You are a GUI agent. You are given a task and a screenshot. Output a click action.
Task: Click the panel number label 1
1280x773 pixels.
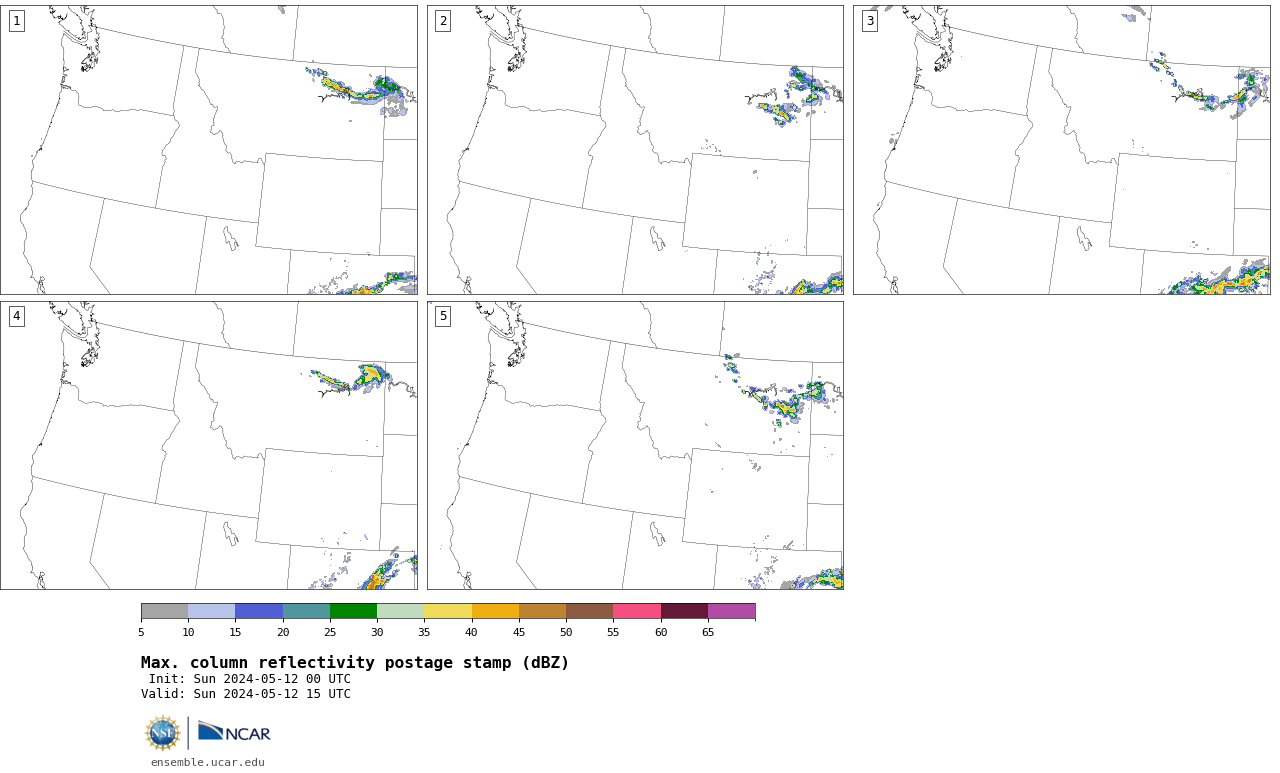[17, 21]
